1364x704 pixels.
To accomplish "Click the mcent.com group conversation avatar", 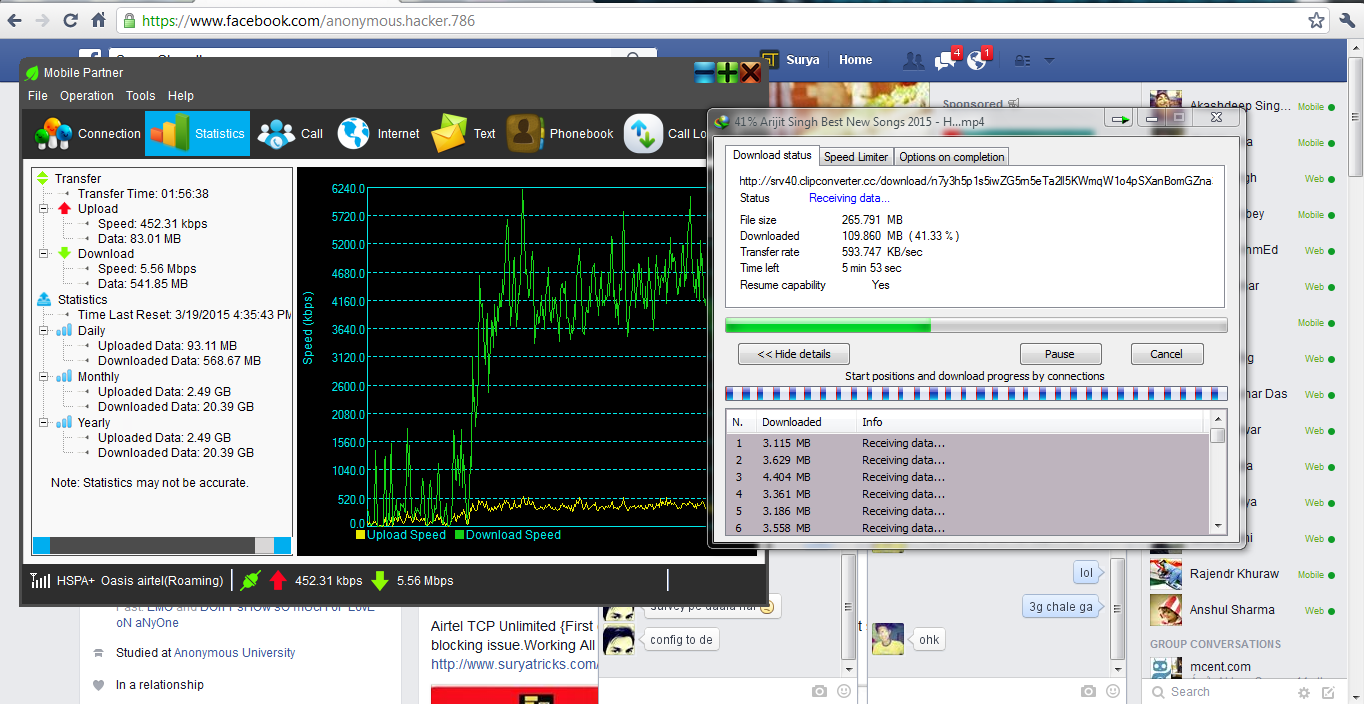I will (1166, 669).
